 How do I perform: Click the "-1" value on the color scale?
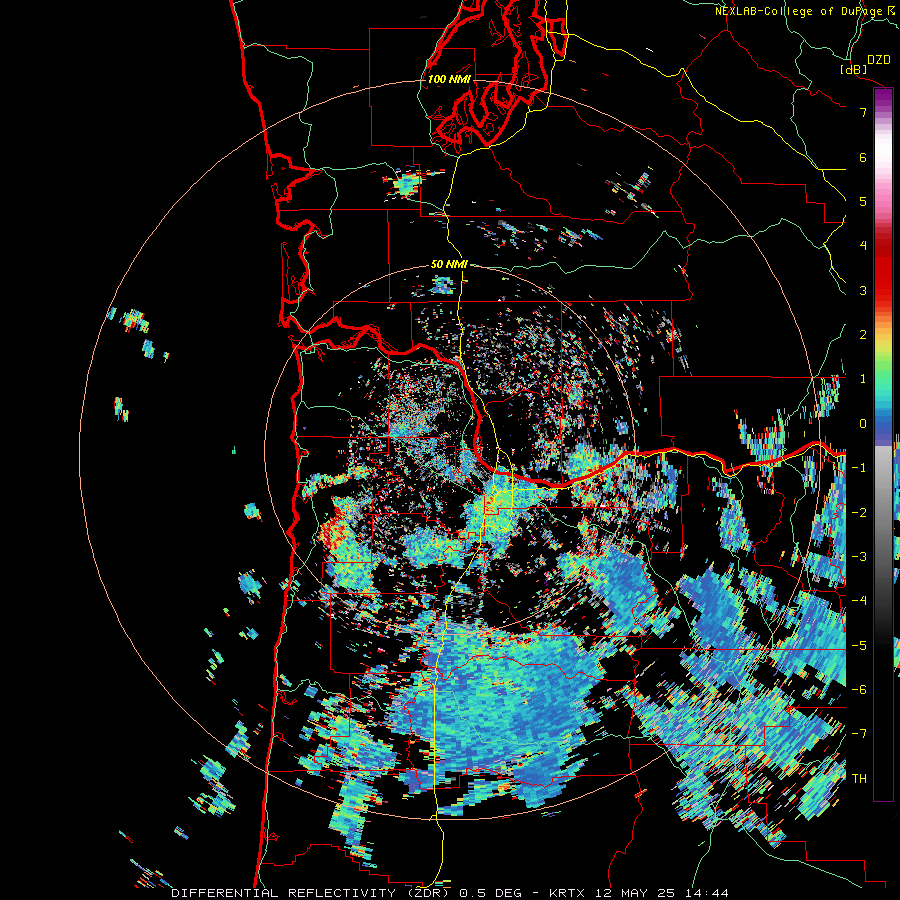859,468
